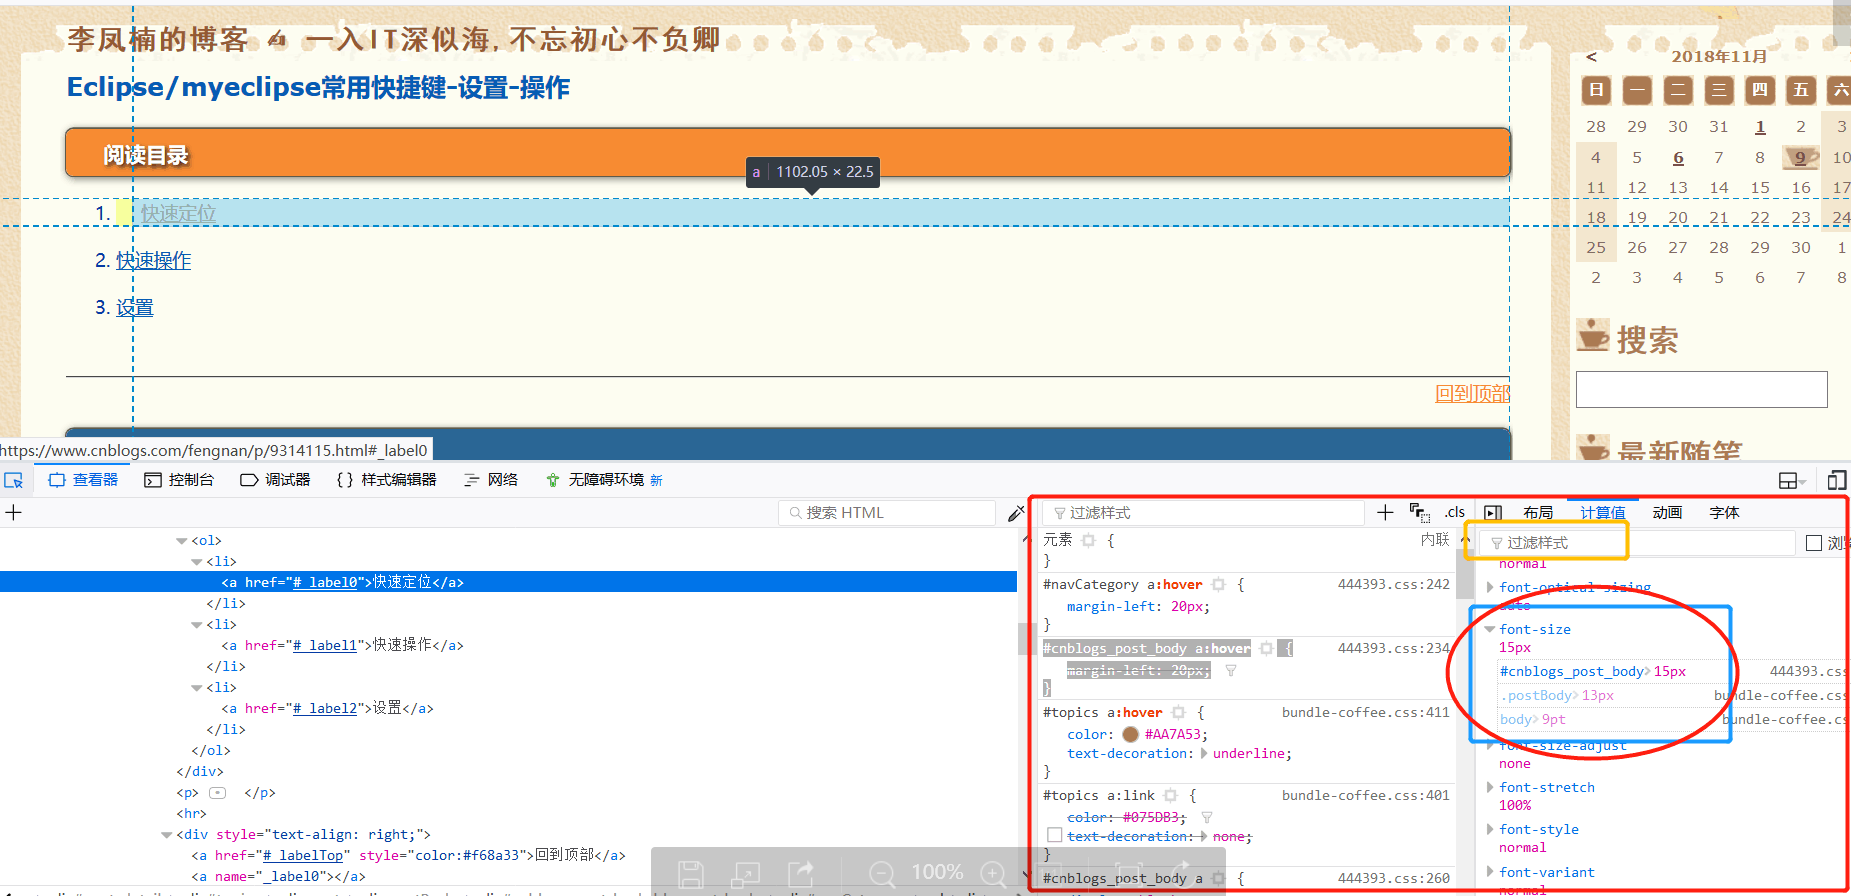Click the icon between the add-rule plus and .cls
The height and width of the screenshot is (896, 1851).
pos(1419,513)
